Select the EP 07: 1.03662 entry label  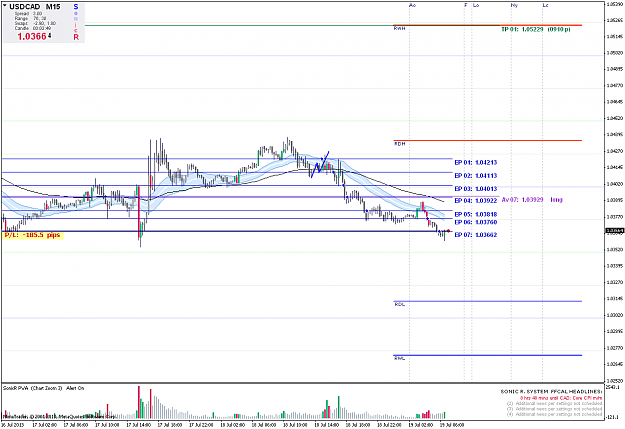point(476,235)
